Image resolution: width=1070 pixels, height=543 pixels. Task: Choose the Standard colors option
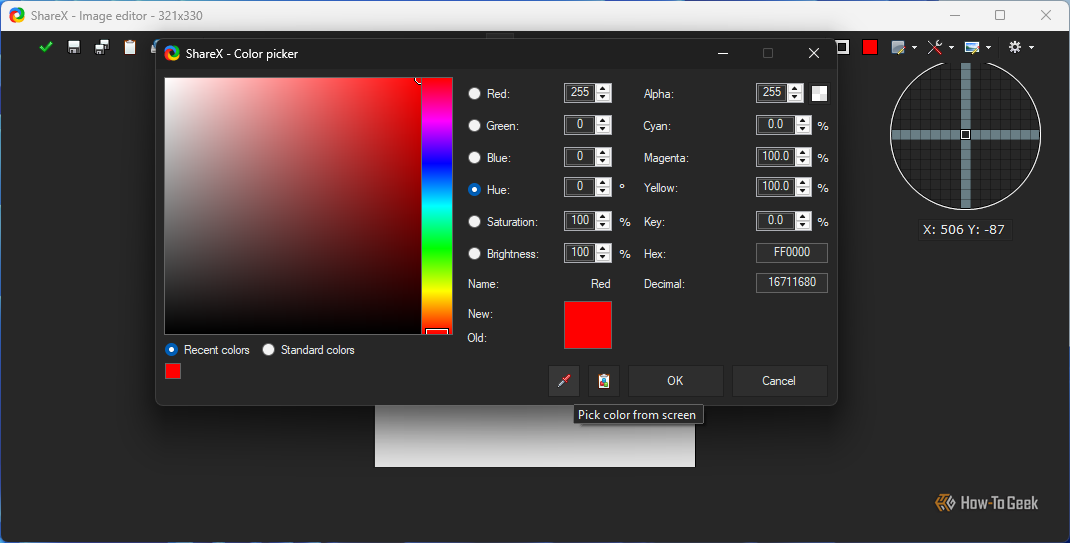pyautogui.click(x=308, y=350)
